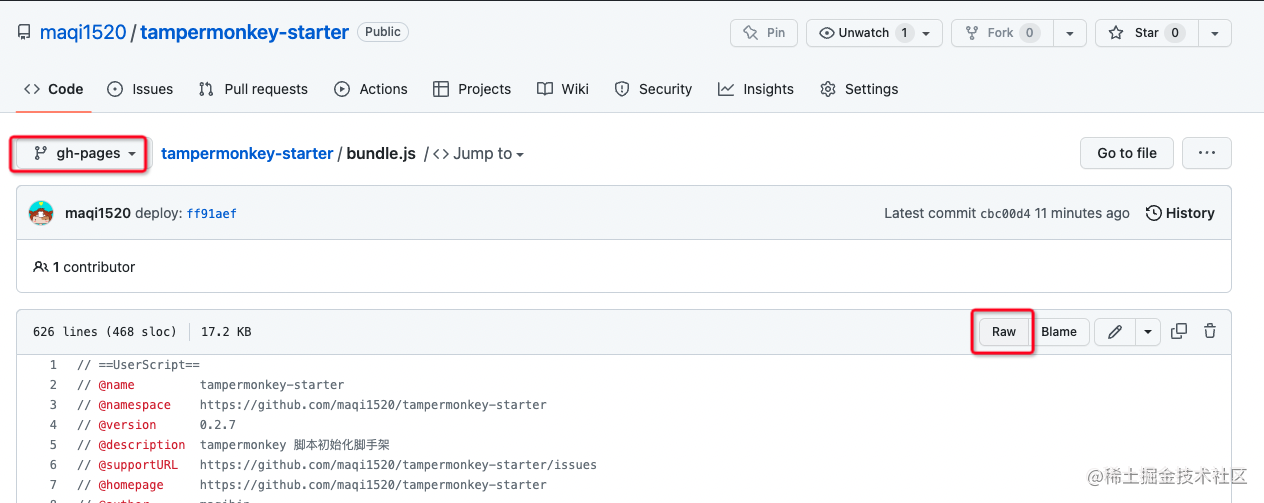This screenshot has height=503, width=1264.
Task: Expand the Jump to symbol dropdown
Action: pyautogui.click(x=478, y=153)
